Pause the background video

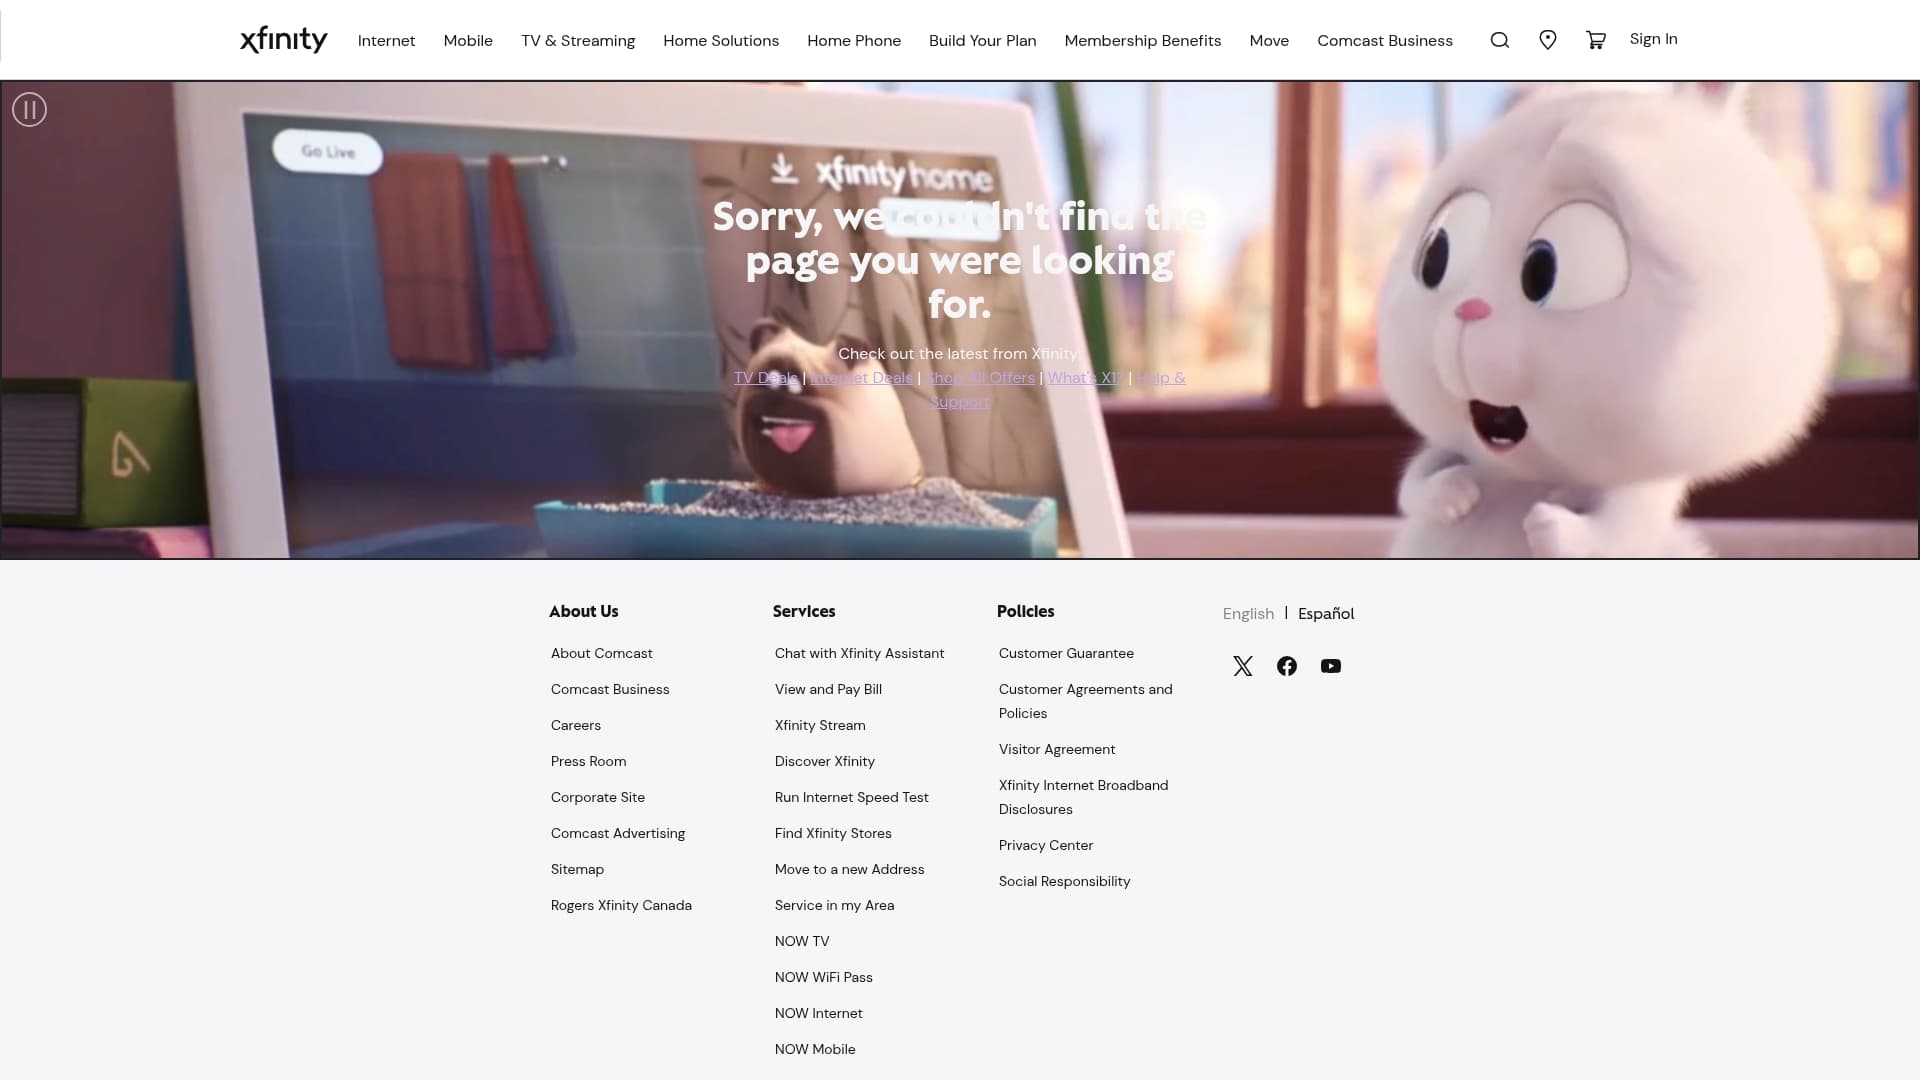pyautogui.click(x=29, y=109)
